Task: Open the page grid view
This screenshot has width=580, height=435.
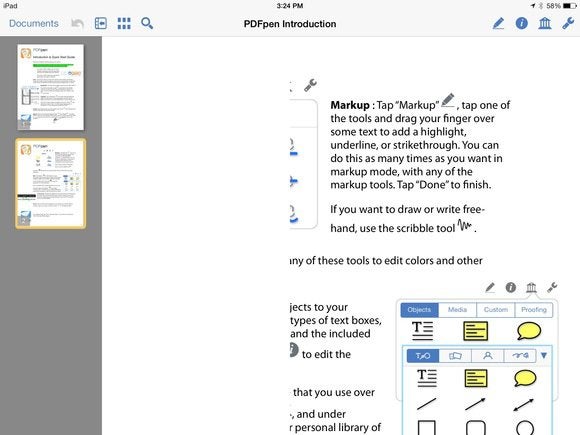Action: coord(124,23)
